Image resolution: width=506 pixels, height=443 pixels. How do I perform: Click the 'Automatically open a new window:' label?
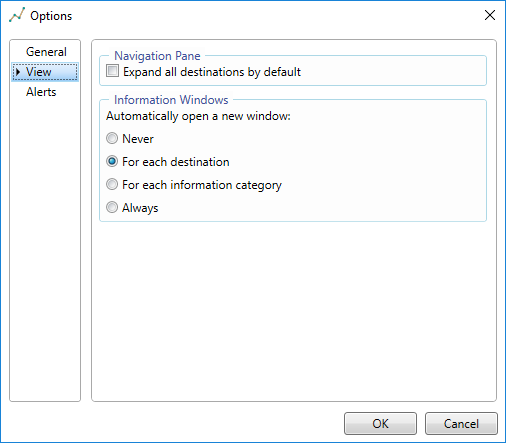point(198,116)
